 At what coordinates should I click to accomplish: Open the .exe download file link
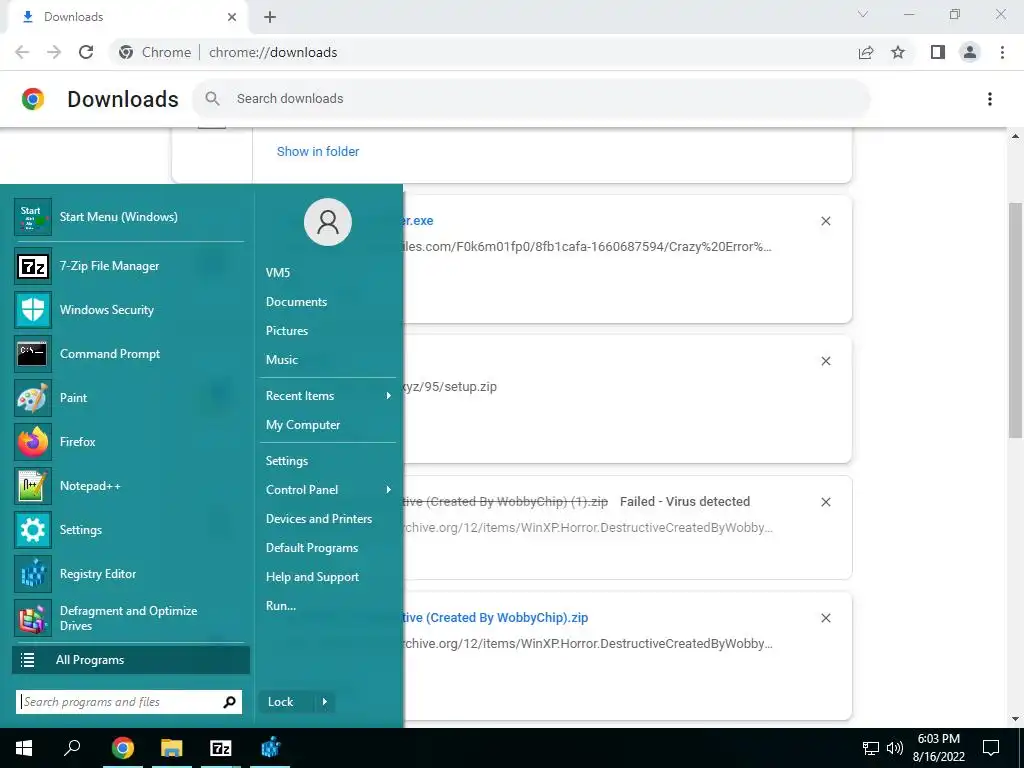pos(419,221)
